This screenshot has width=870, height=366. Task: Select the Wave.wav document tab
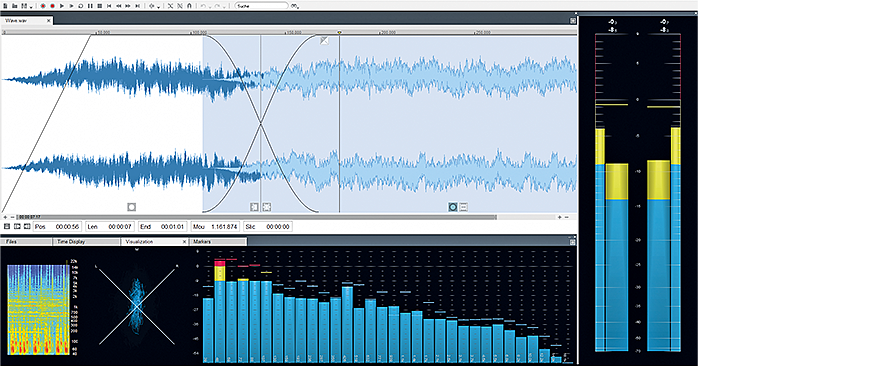(x=27, y=21)
